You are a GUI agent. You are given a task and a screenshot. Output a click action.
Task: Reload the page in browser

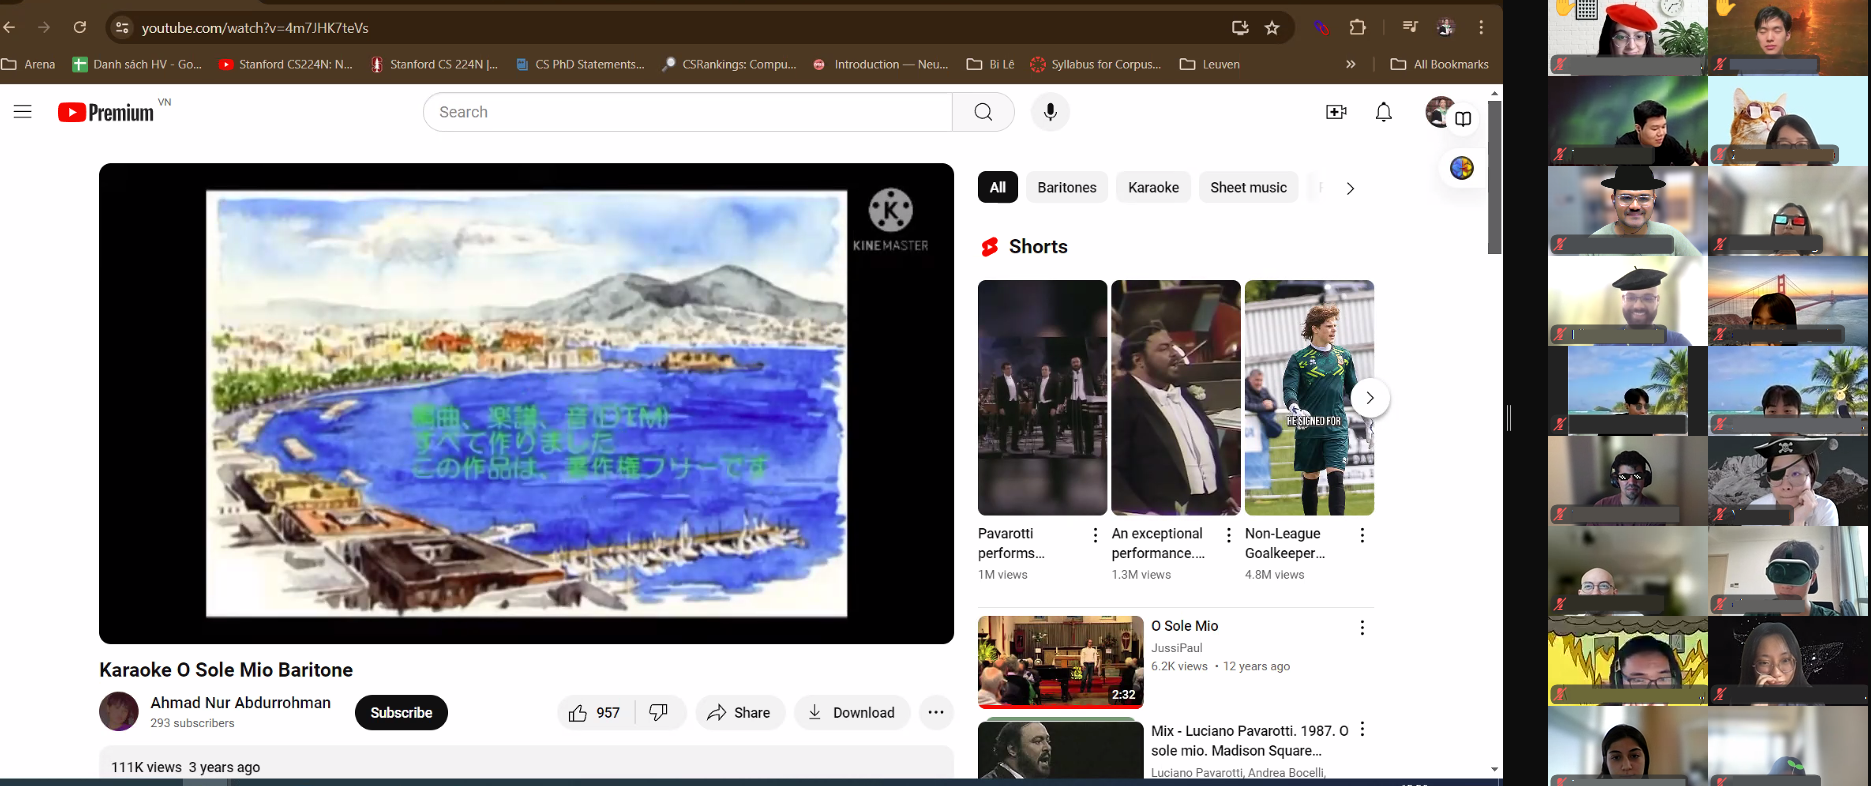click(x=80, y=28)
